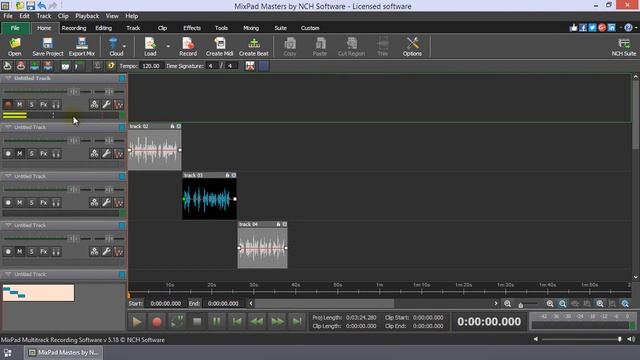The width and height of the screenshot is (640, 360).
Task: Toggle the loop playback button
Action: point(177,322)
